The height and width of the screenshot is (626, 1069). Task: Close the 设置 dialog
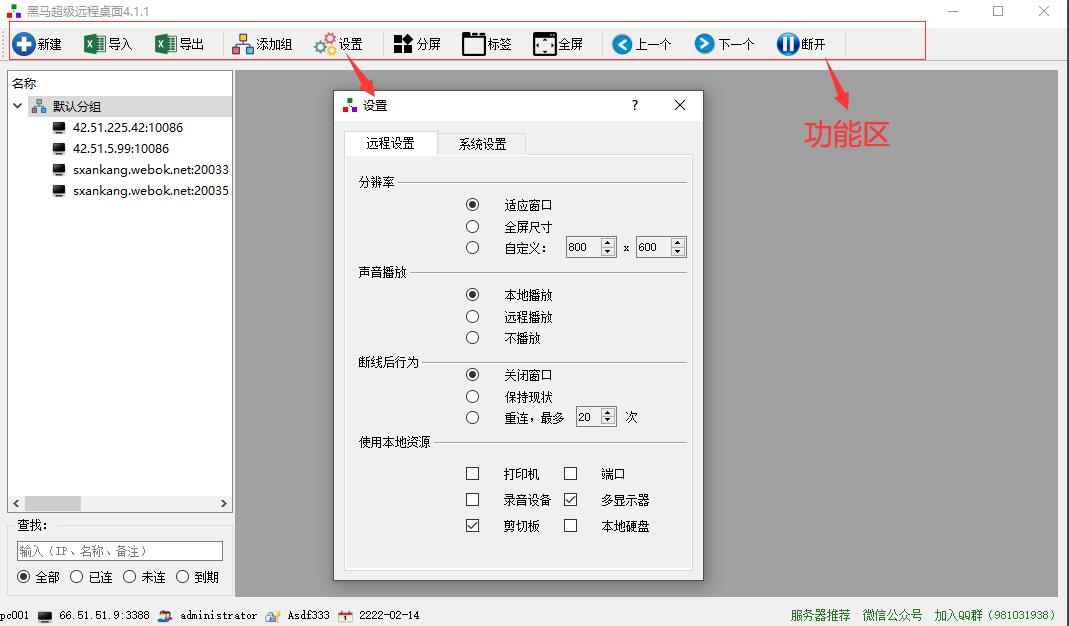[x=680, y=105]
